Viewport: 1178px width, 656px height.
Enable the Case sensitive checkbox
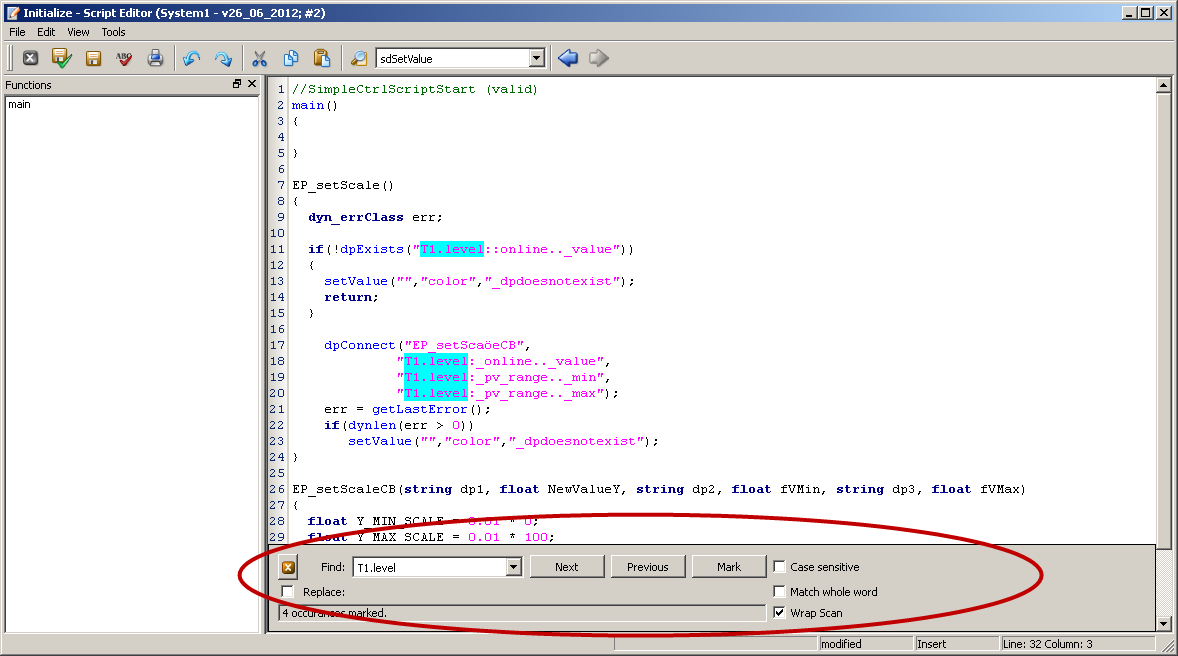780,567
